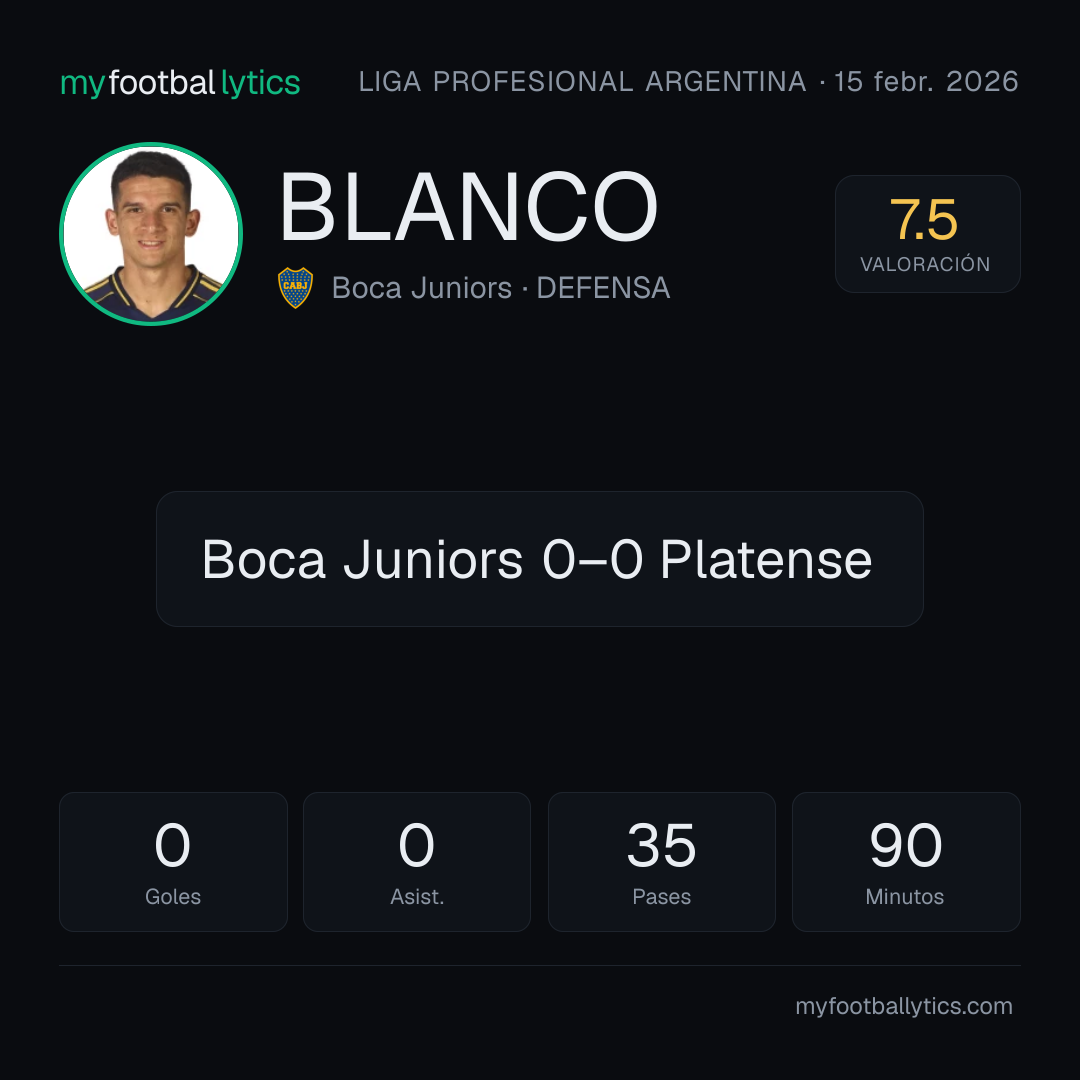Click the VALORACIÓN label

pos(925,264)
